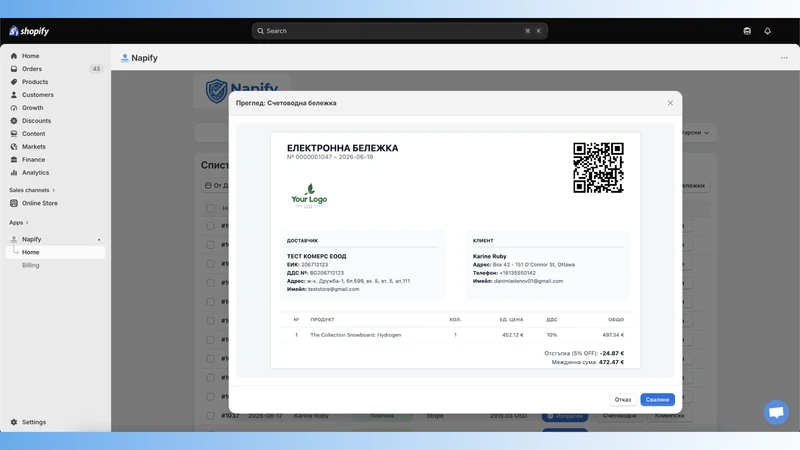The height and width of the screenshot is (450, 800).
Task: Click the Markets globe icon
Action: pos(14,146)
